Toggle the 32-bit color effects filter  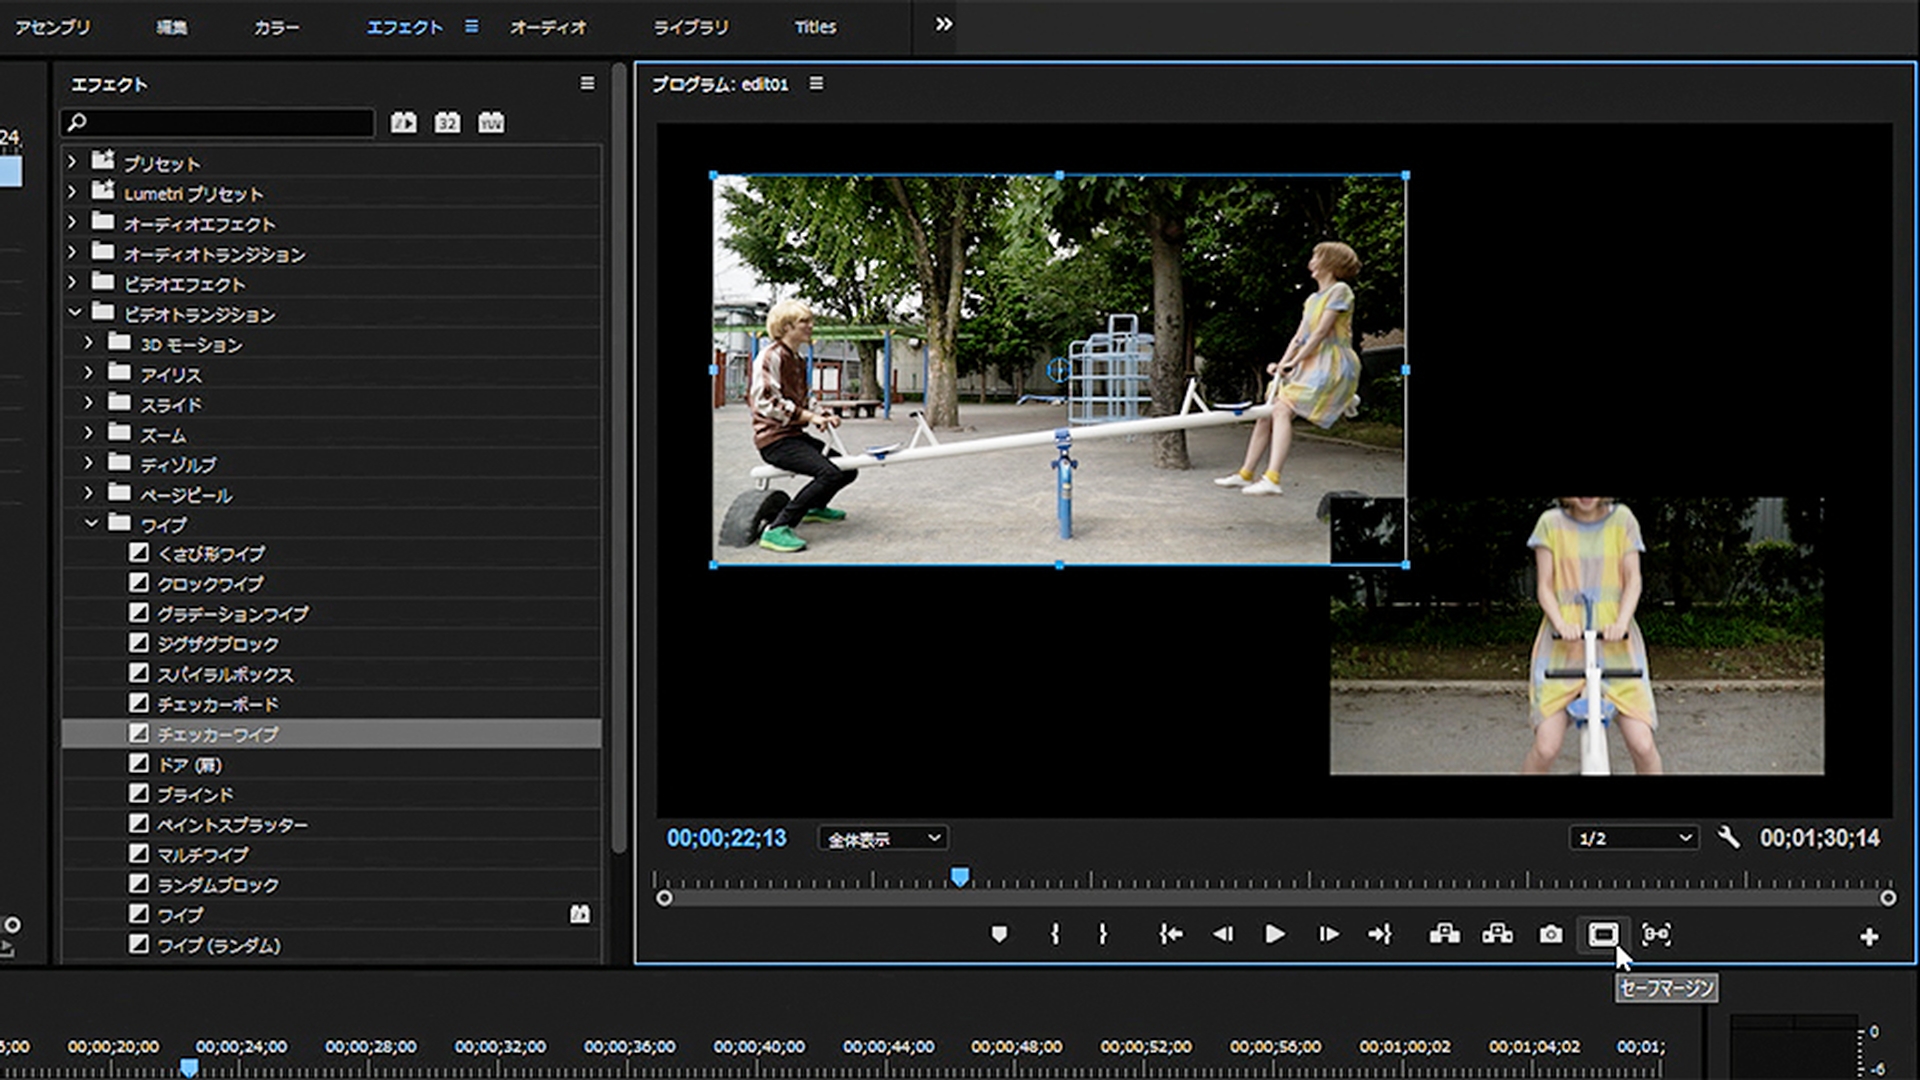pyautogui.click(x=447, y=122)
